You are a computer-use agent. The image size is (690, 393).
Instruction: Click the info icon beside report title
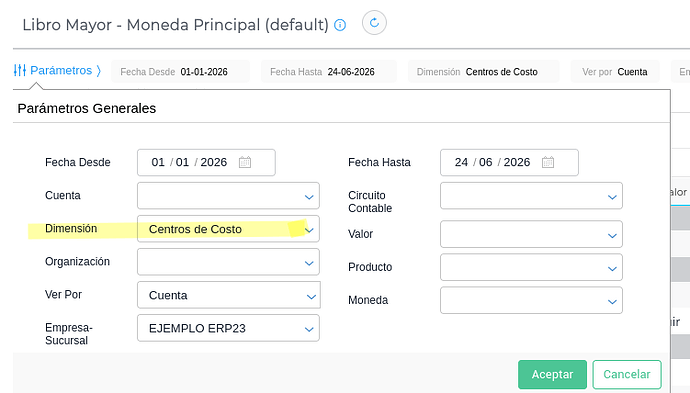coord(340,25)
